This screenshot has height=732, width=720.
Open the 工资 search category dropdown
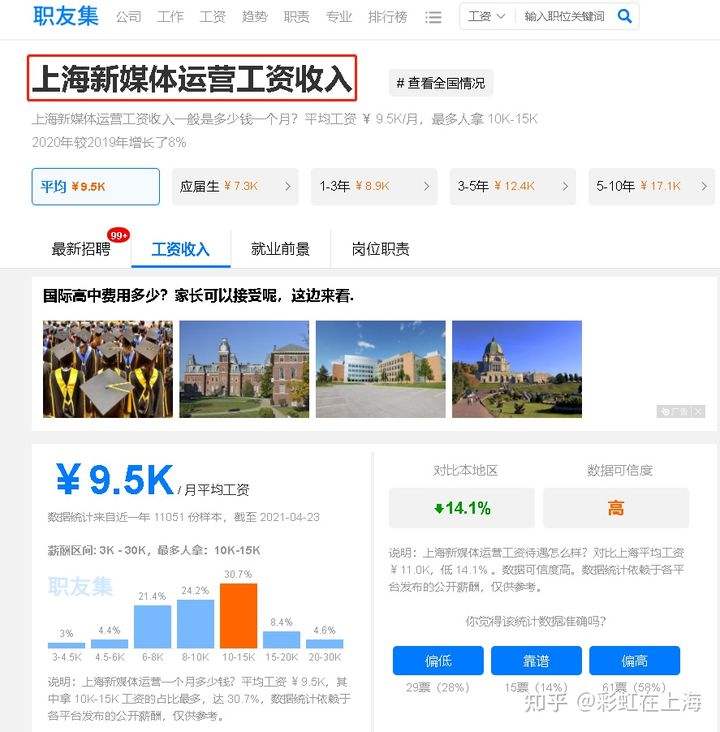[487, 17]
